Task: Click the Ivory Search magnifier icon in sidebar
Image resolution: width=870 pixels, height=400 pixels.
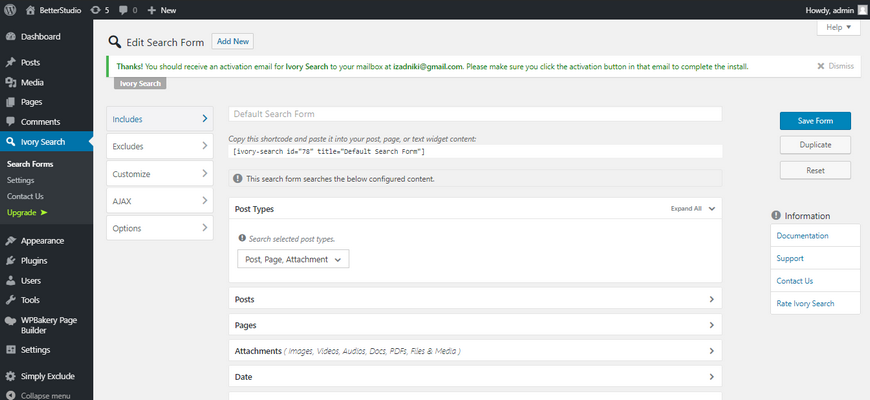Action: (11, 142)
